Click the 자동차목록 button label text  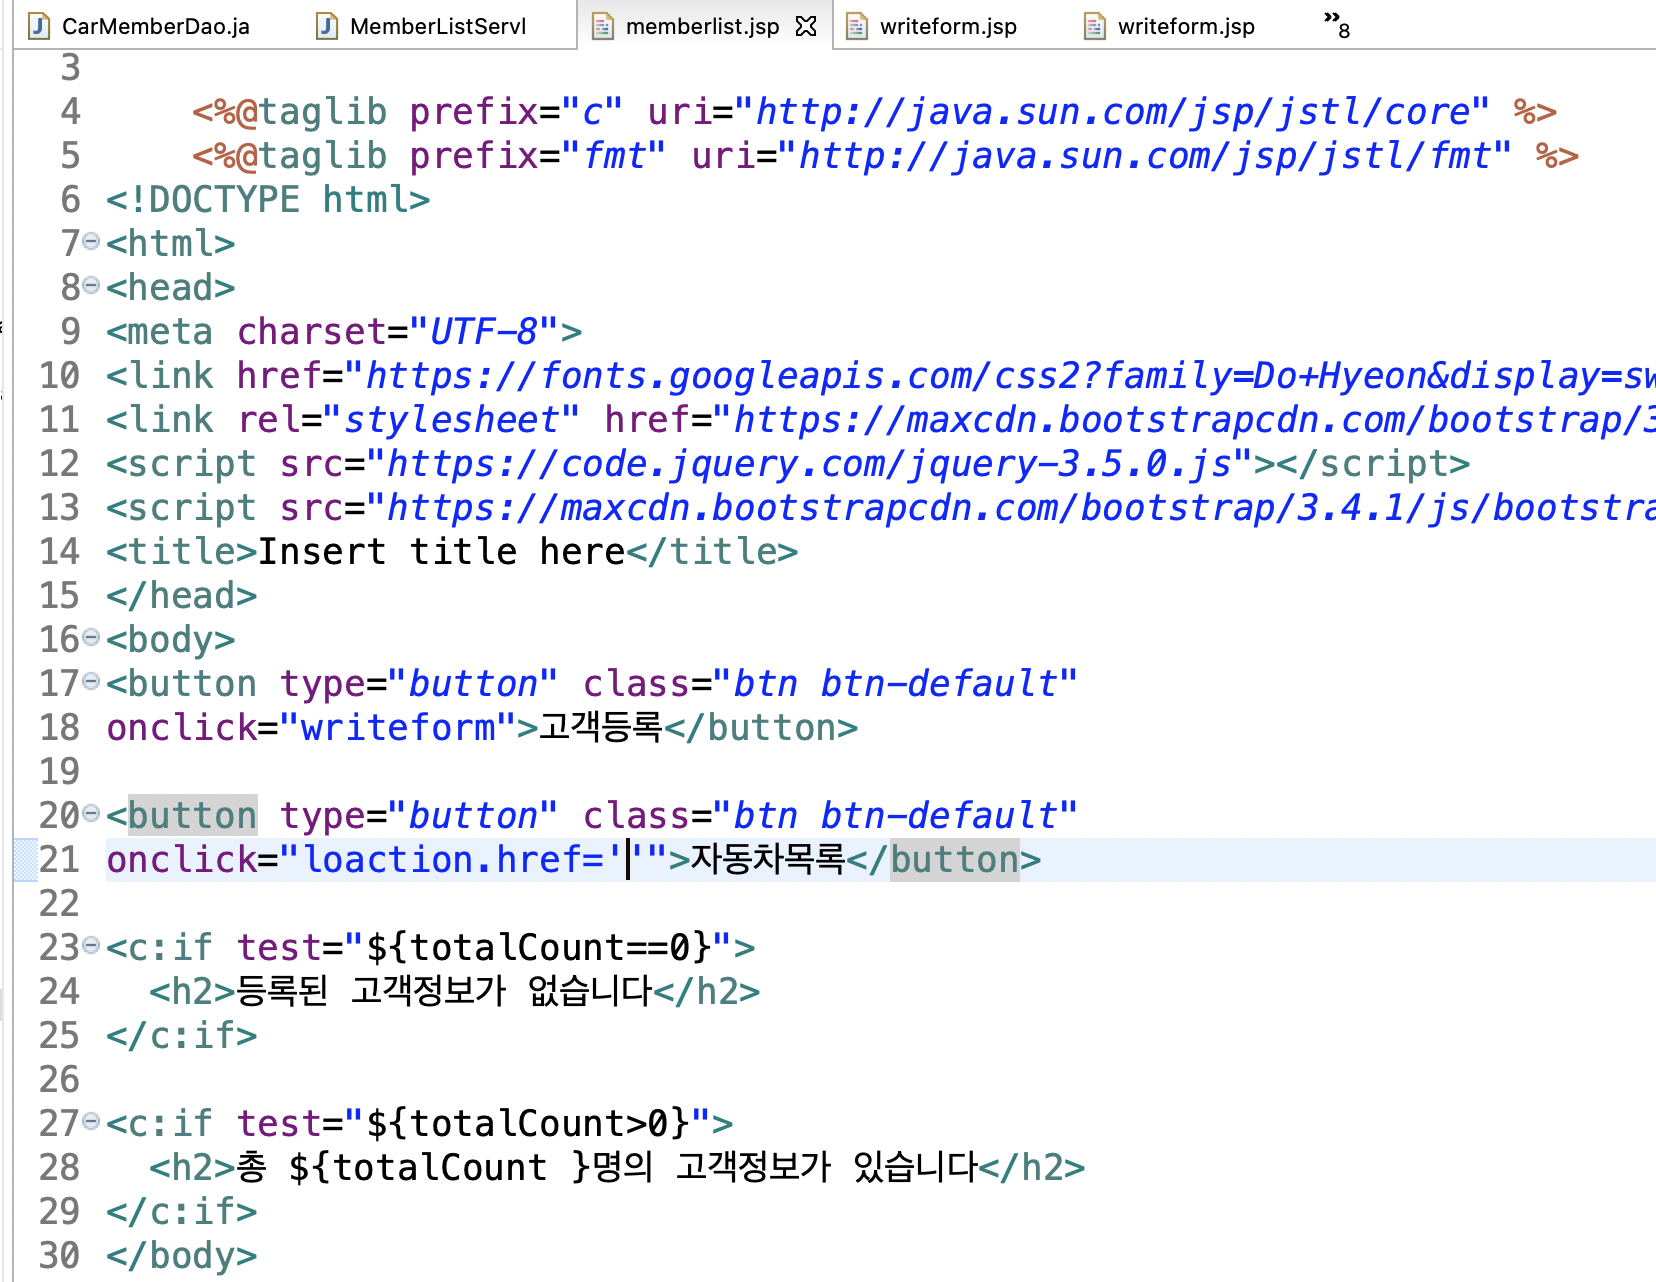tap(768, 859)
